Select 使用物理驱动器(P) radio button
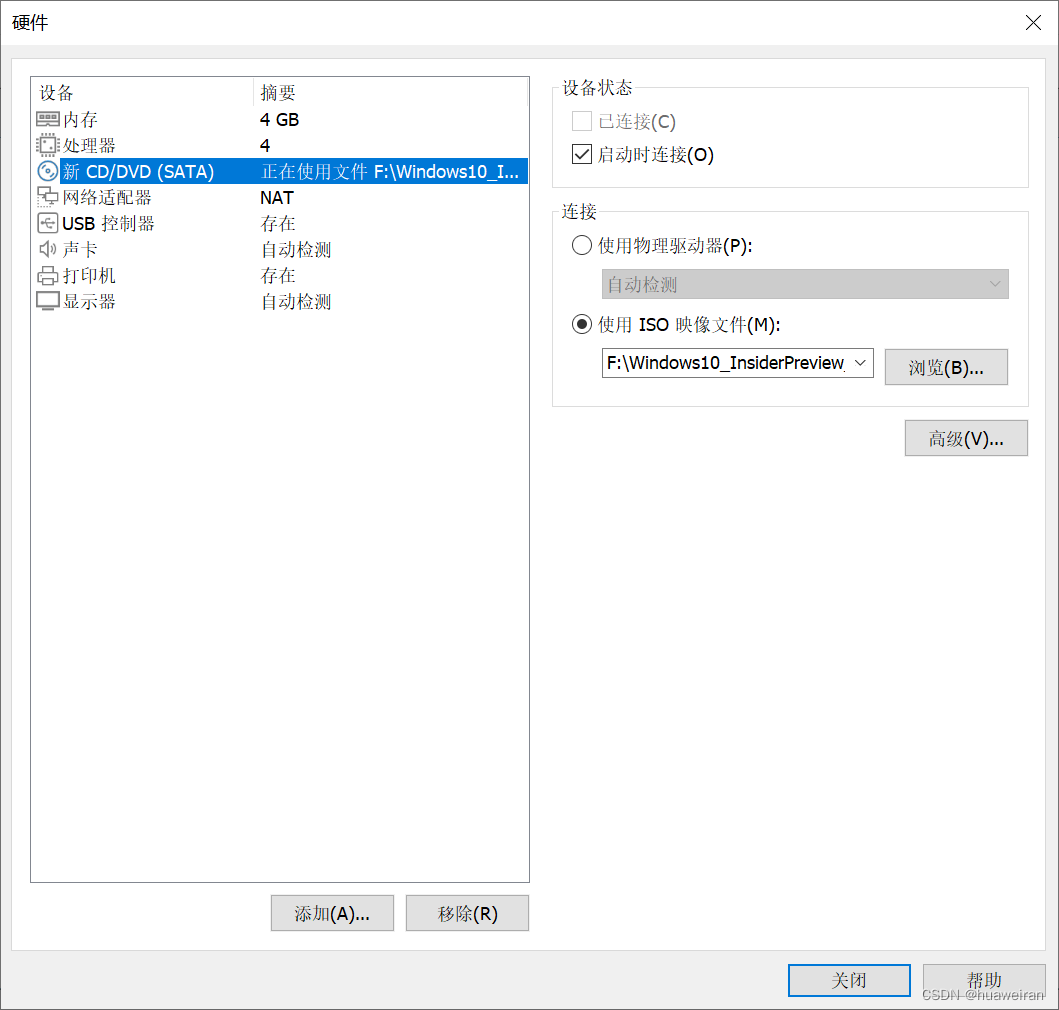1059x1010 pixels. click(582, 245)
